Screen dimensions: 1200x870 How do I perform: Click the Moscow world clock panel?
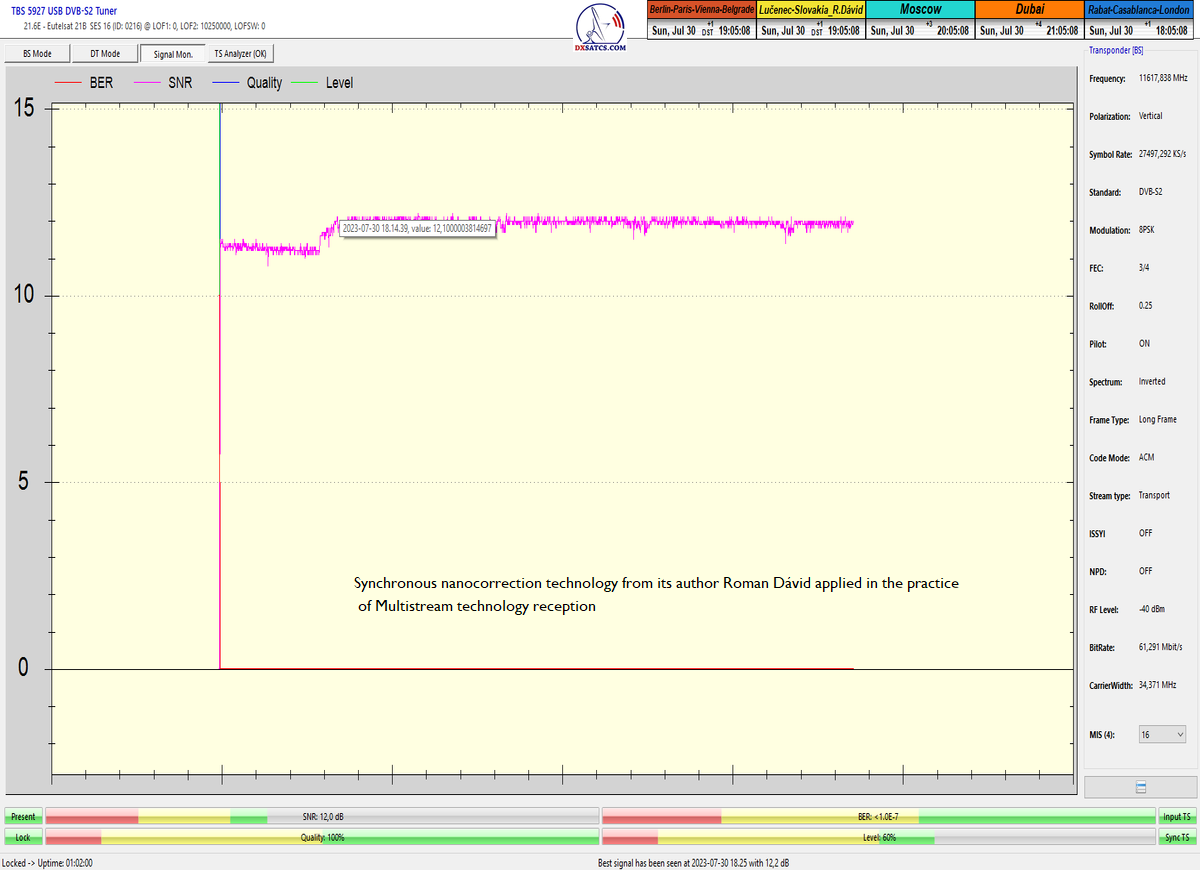[x=920, y=20]
